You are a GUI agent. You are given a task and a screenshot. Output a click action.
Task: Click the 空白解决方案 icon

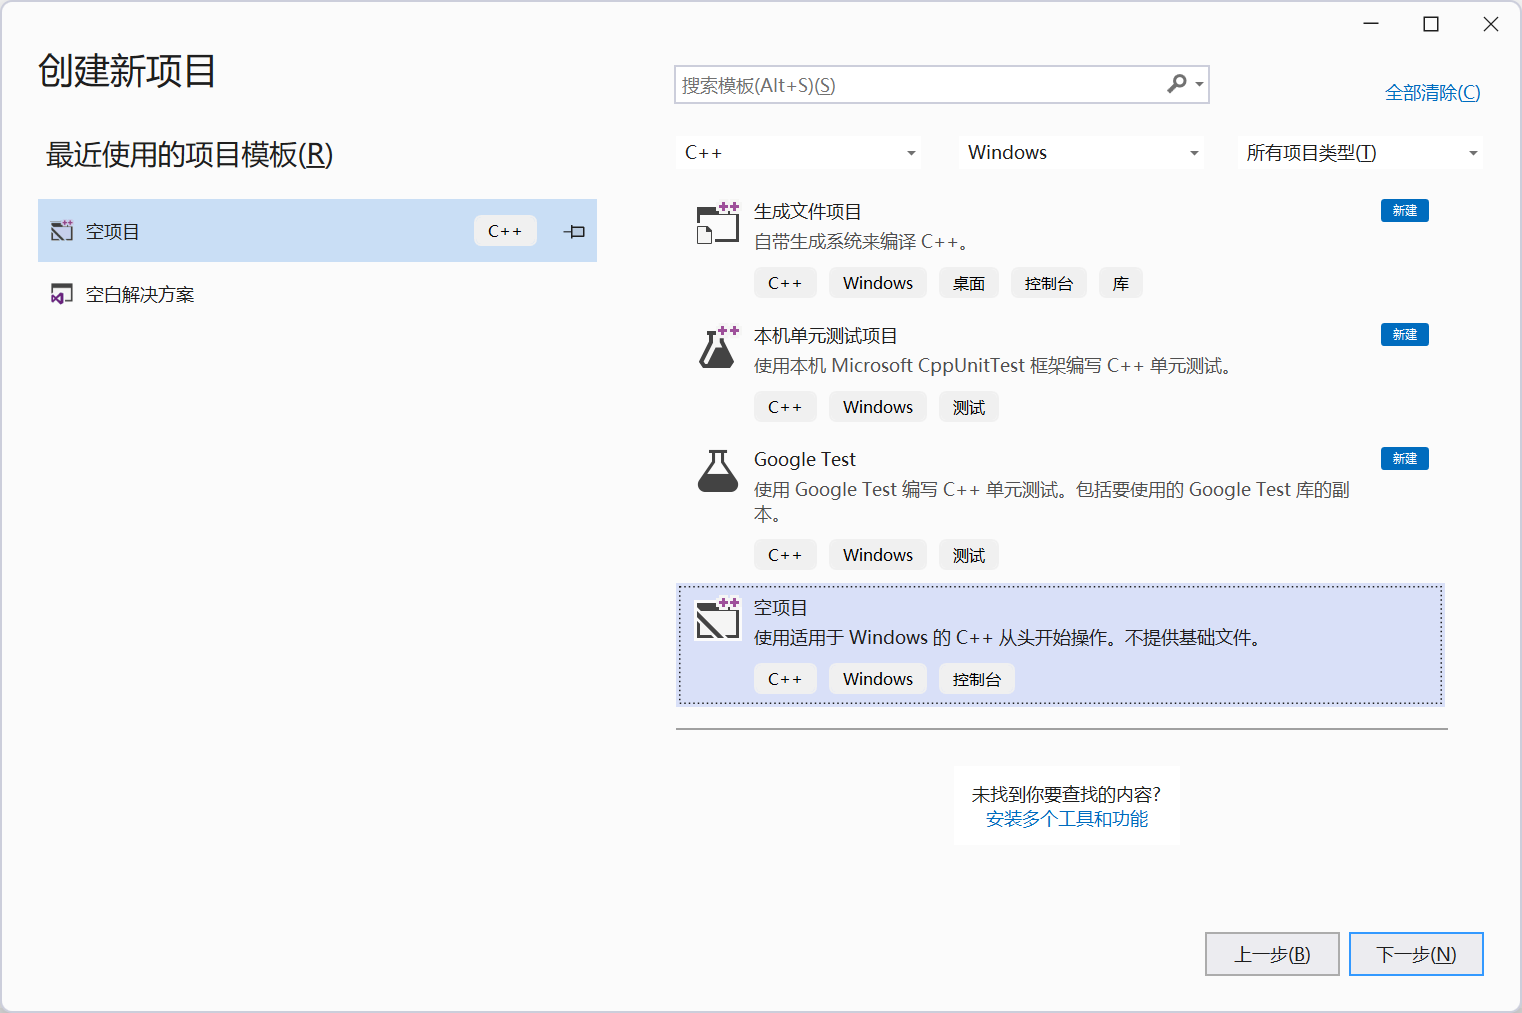[x=62, y=294]
